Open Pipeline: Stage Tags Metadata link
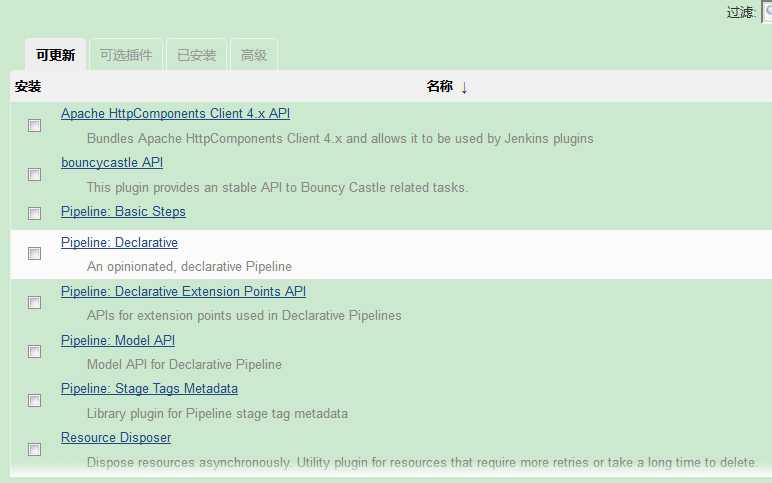 [149, 389]
